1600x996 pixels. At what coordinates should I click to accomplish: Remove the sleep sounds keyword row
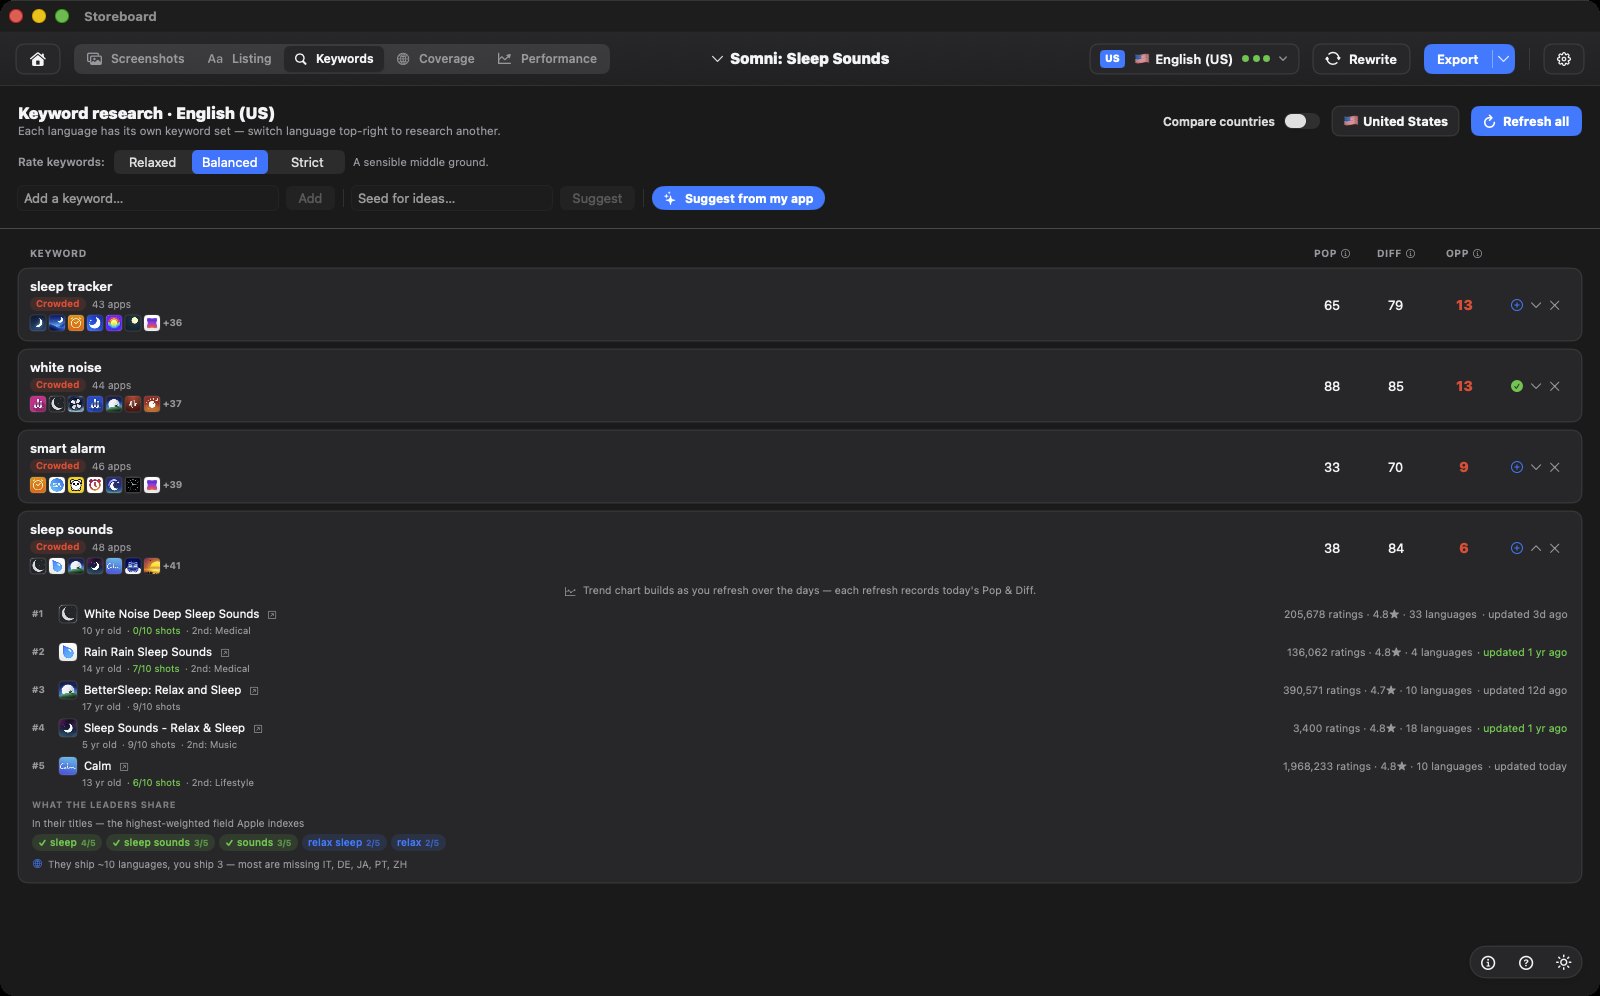[x=1555, y=548]
